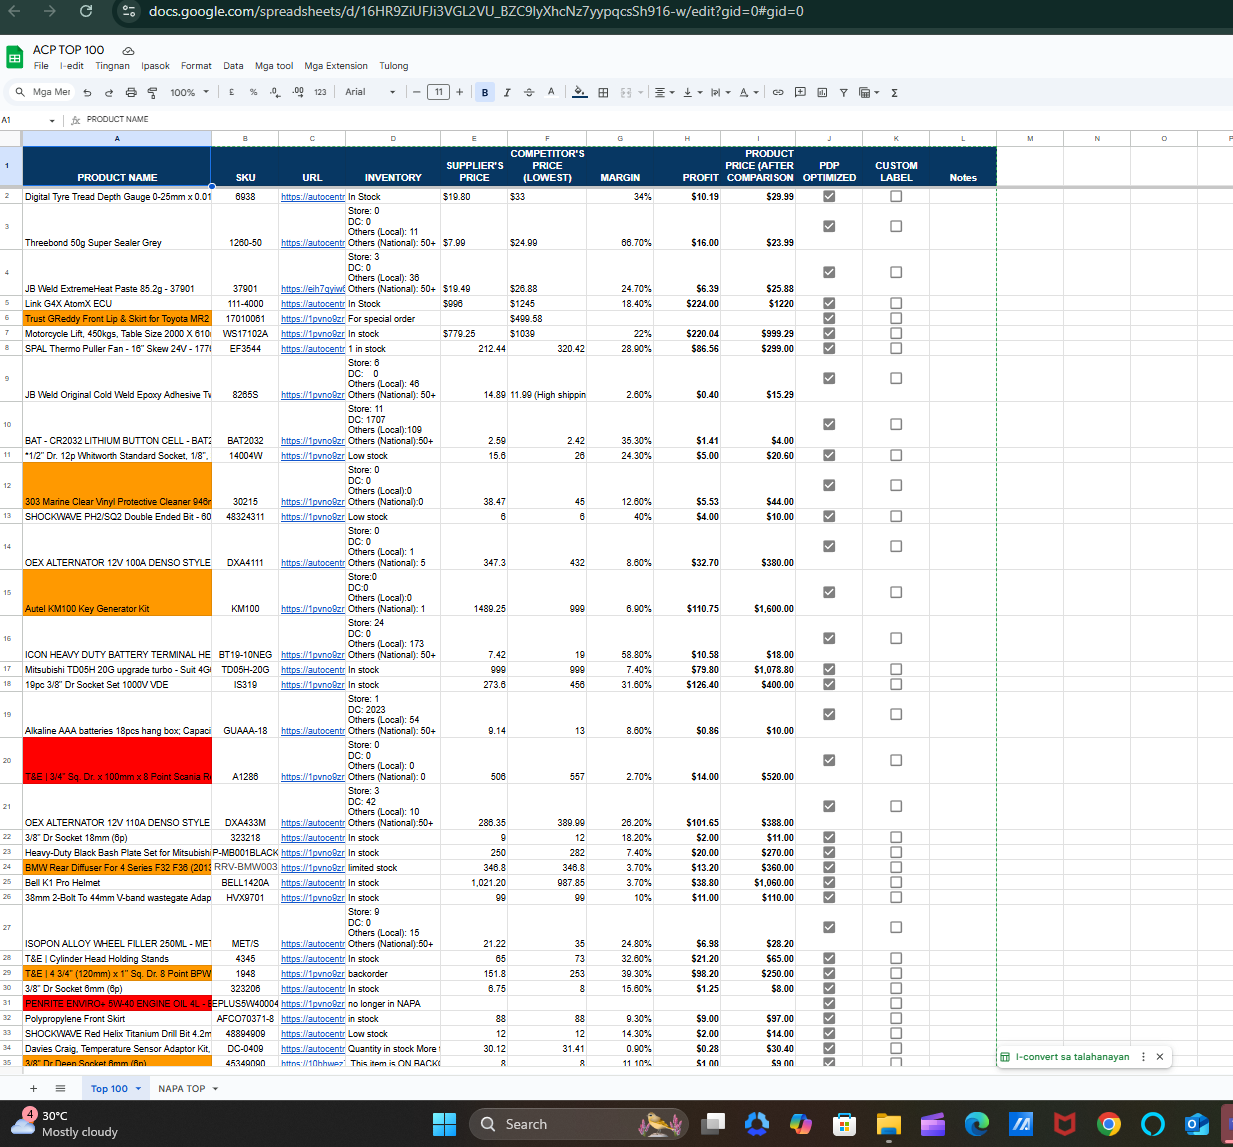Click the font size input field
Viewport: 1233px width, 1147px height.
click(x=438, y=92)
